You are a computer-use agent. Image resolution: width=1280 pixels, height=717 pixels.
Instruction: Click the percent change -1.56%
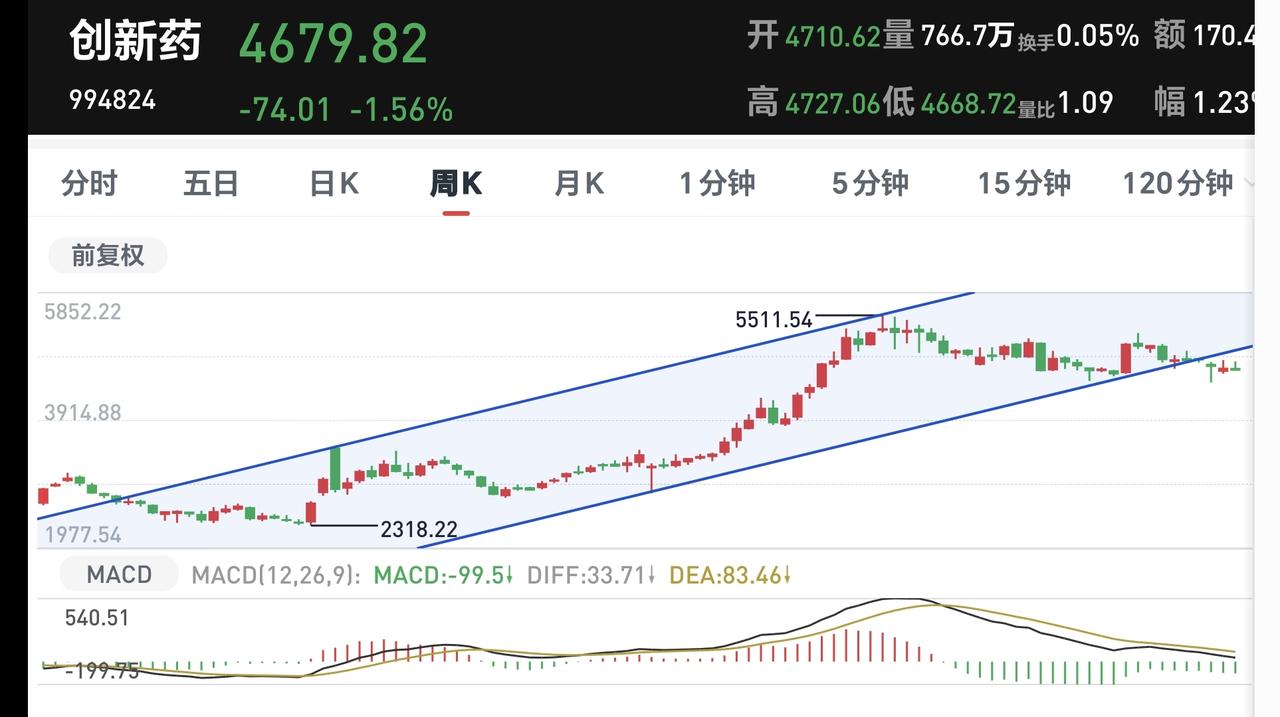click(402, 109)
